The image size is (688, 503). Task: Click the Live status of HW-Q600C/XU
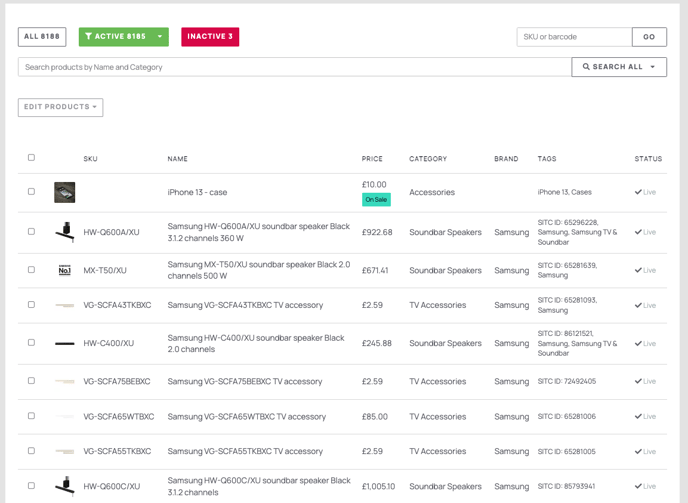pyautogui.click(x=645, y=486)
